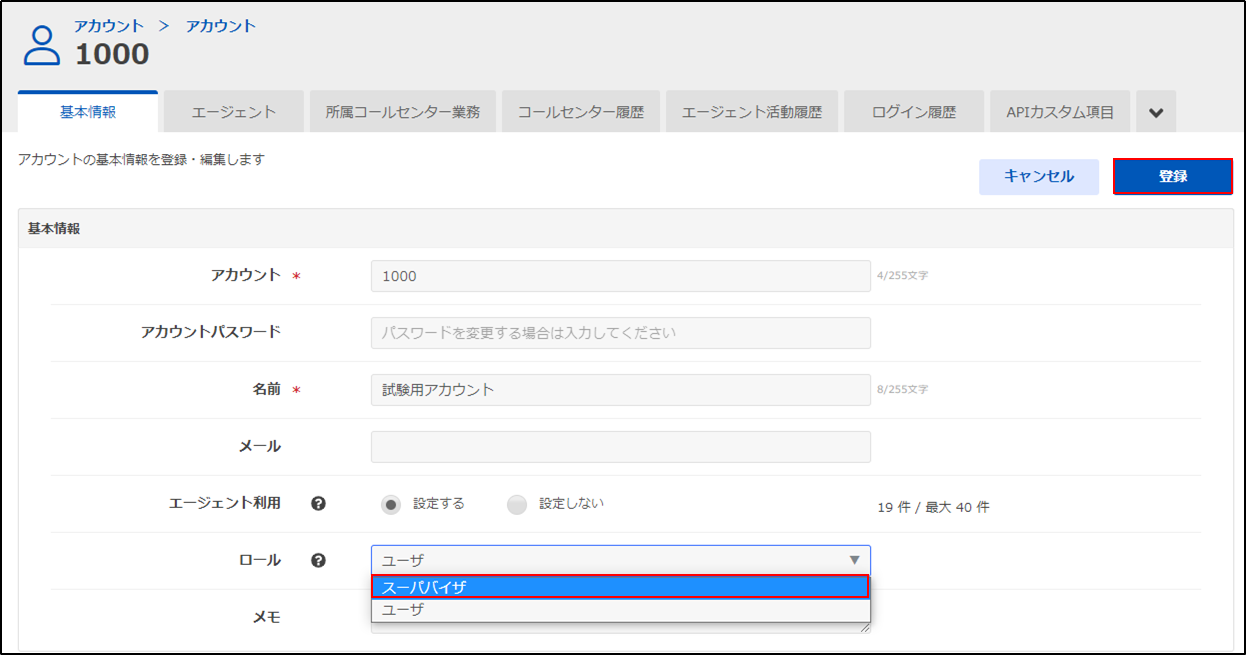Open help icon beside エージェント利用
Image resolution: width=1246 pixels, height=655 pixels.
coord(318,504)
